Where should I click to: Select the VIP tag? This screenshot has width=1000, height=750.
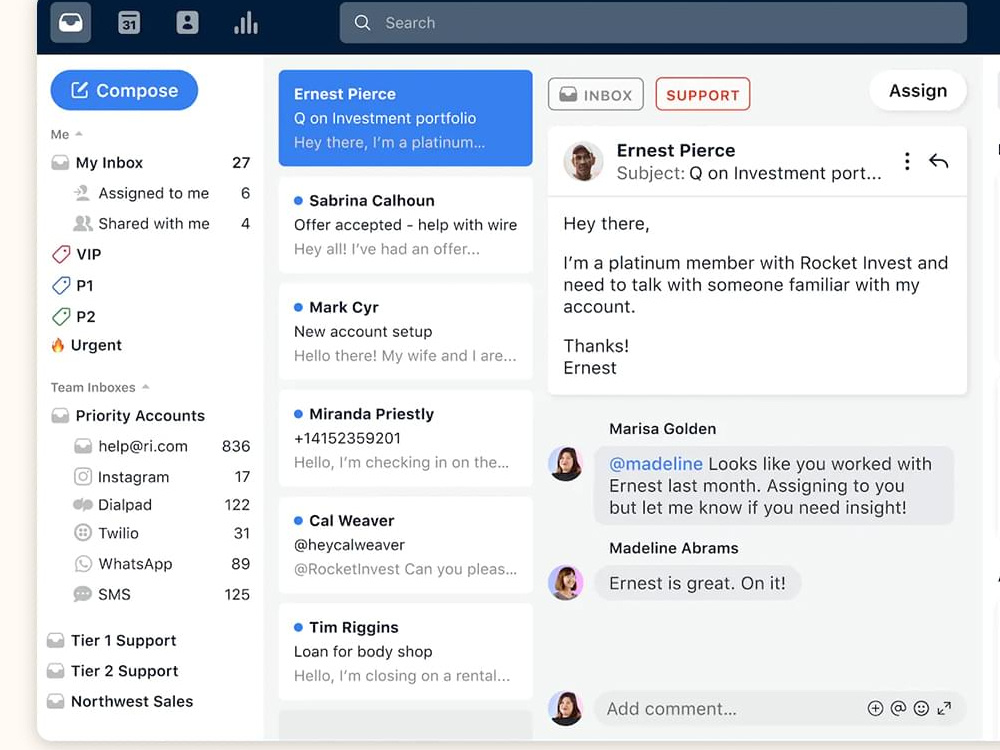coord(77,254)
